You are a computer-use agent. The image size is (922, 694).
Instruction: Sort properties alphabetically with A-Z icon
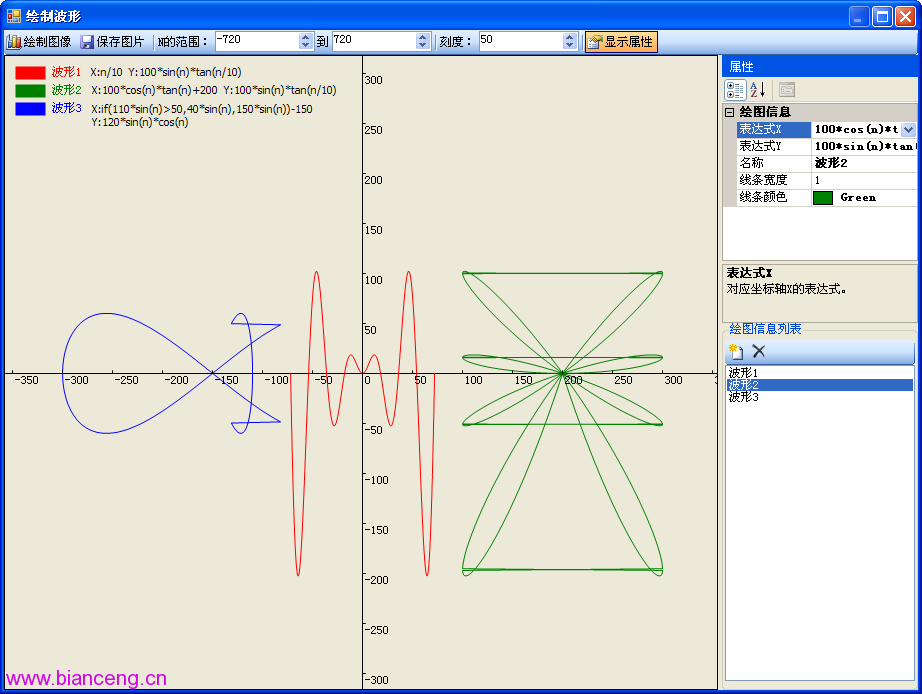click(x=757, y=90)
